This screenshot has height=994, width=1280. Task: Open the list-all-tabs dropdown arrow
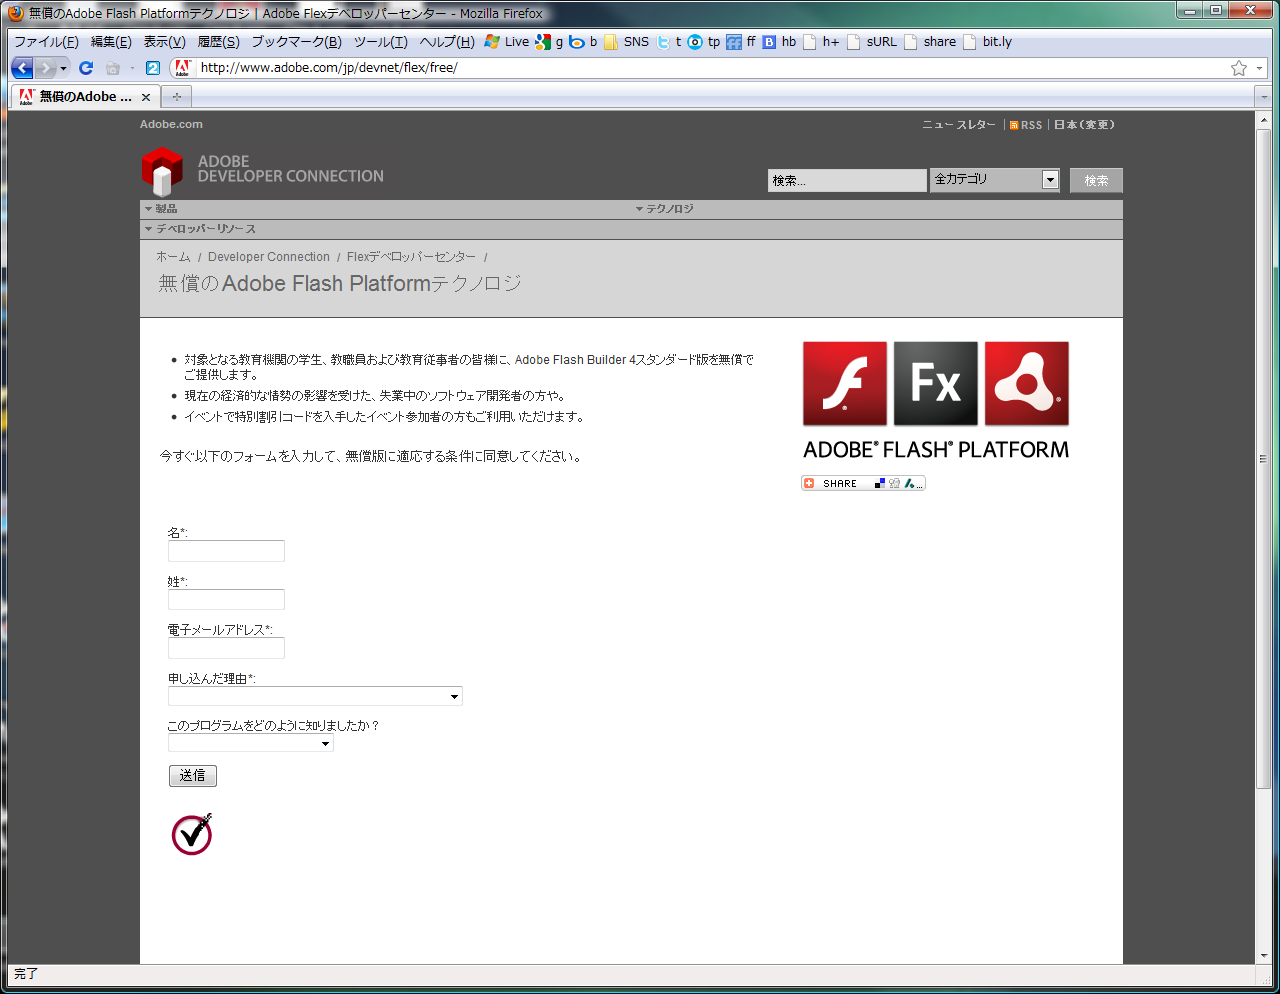coord(1264,97)
